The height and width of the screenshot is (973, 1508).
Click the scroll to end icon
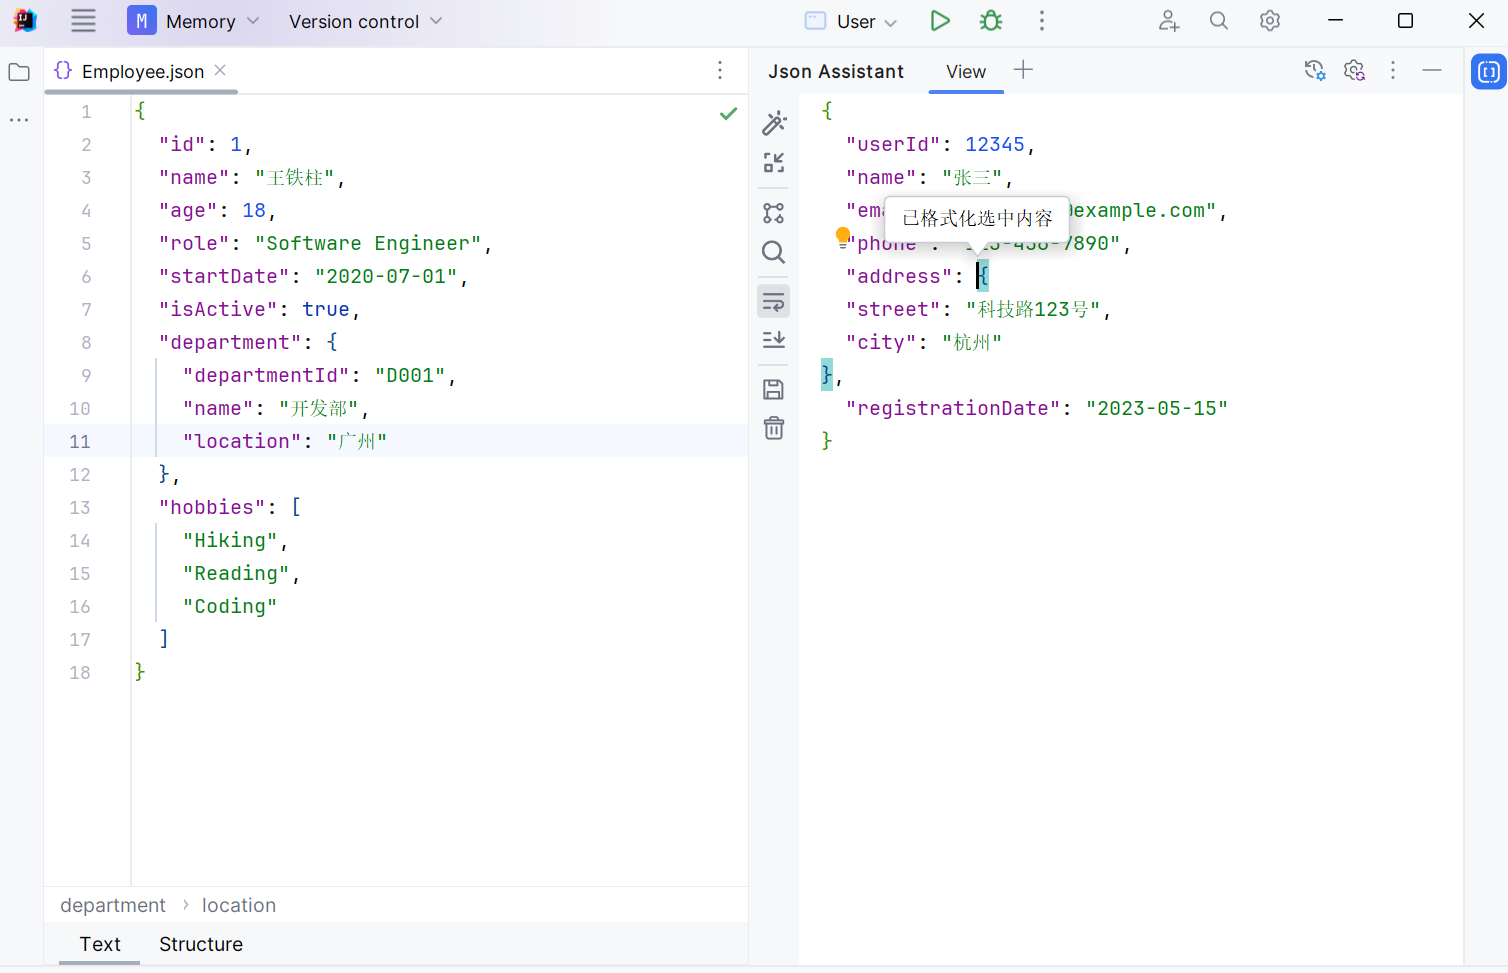click(x=774, y=340)
